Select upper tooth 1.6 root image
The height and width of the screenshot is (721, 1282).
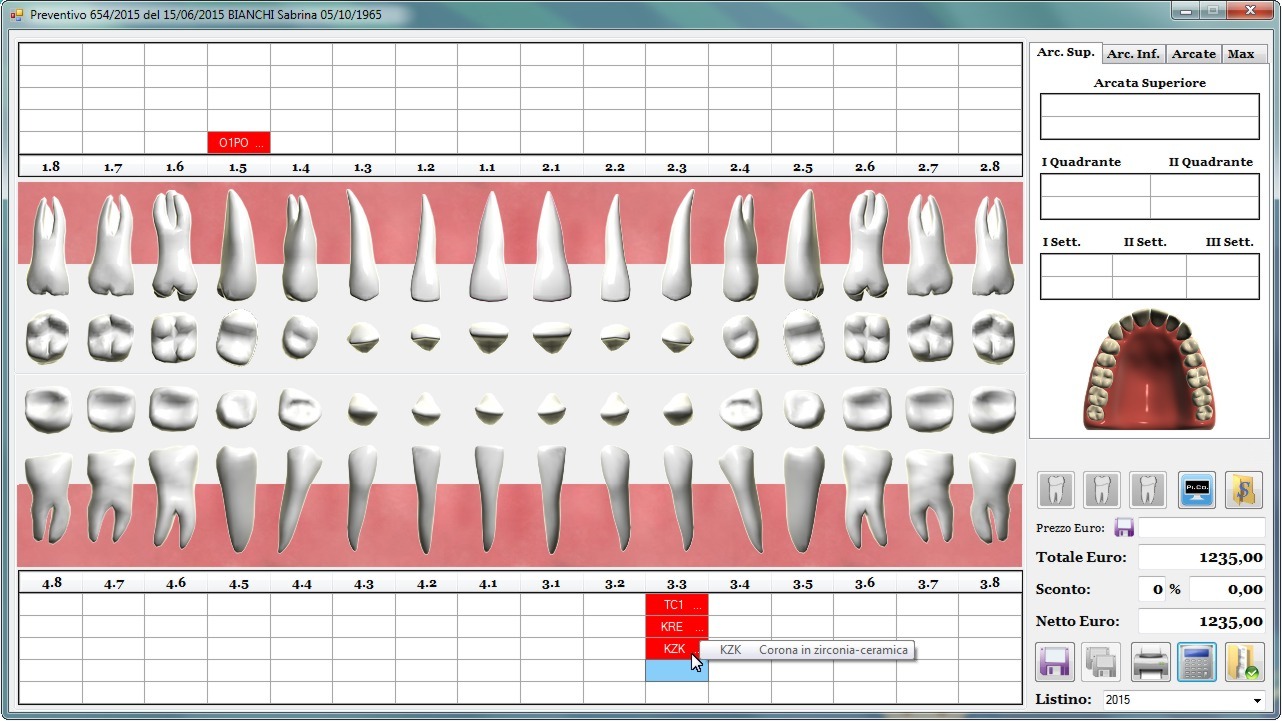pyautogui.click(x=174, y=243)
